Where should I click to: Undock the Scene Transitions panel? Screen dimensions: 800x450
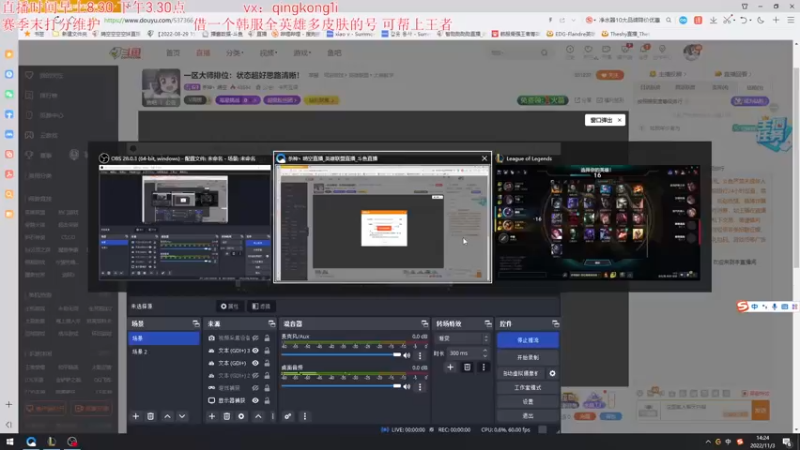[x=488, y=323]
